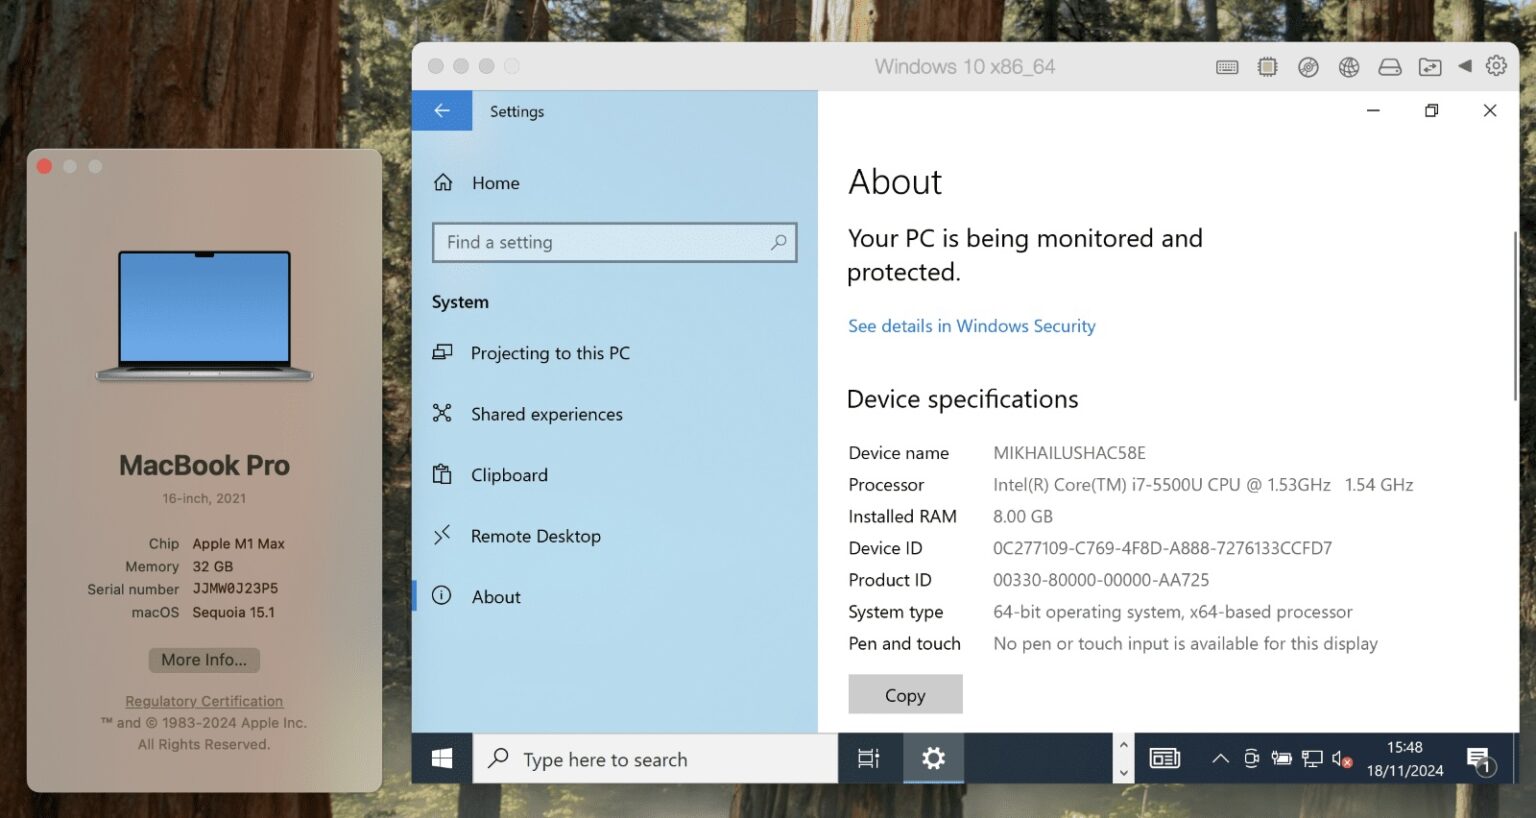
Task: Select Shared experiences in the sidebar
Action: pyautogui.click(x=546, y=414)
